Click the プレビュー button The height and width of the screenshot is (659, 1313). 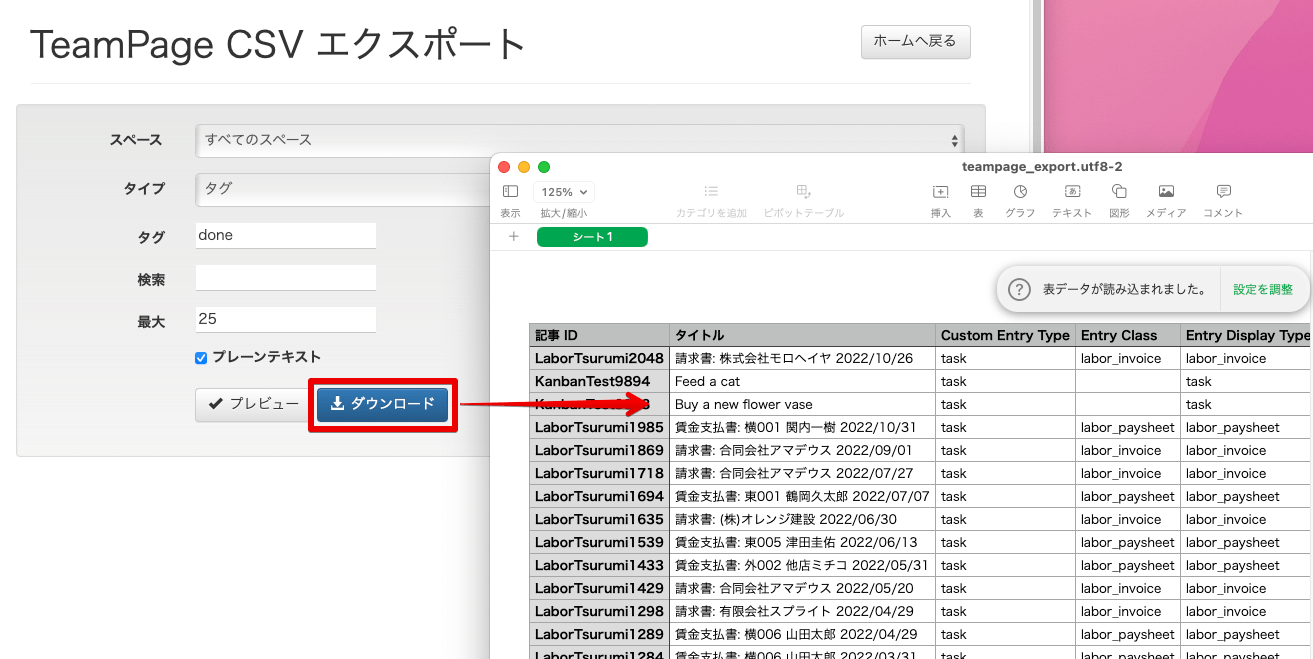pyautogui.click(x=253, y=404)
